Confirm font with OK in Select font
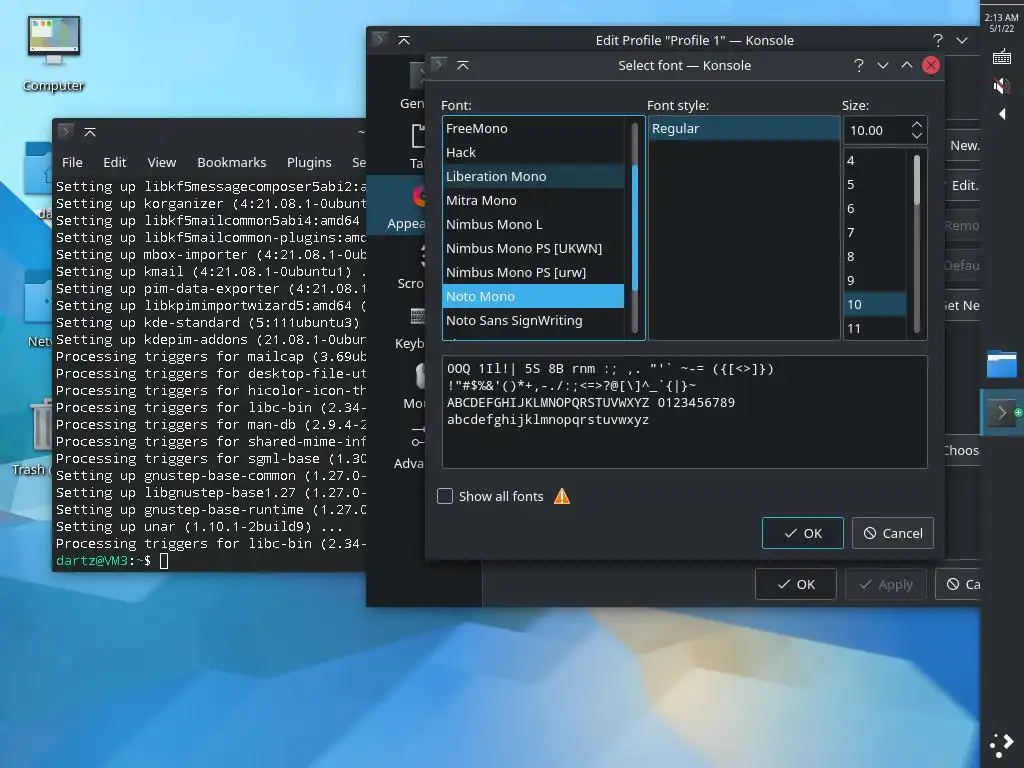This screenshot has height=768, width=1024. coord(803,534)
